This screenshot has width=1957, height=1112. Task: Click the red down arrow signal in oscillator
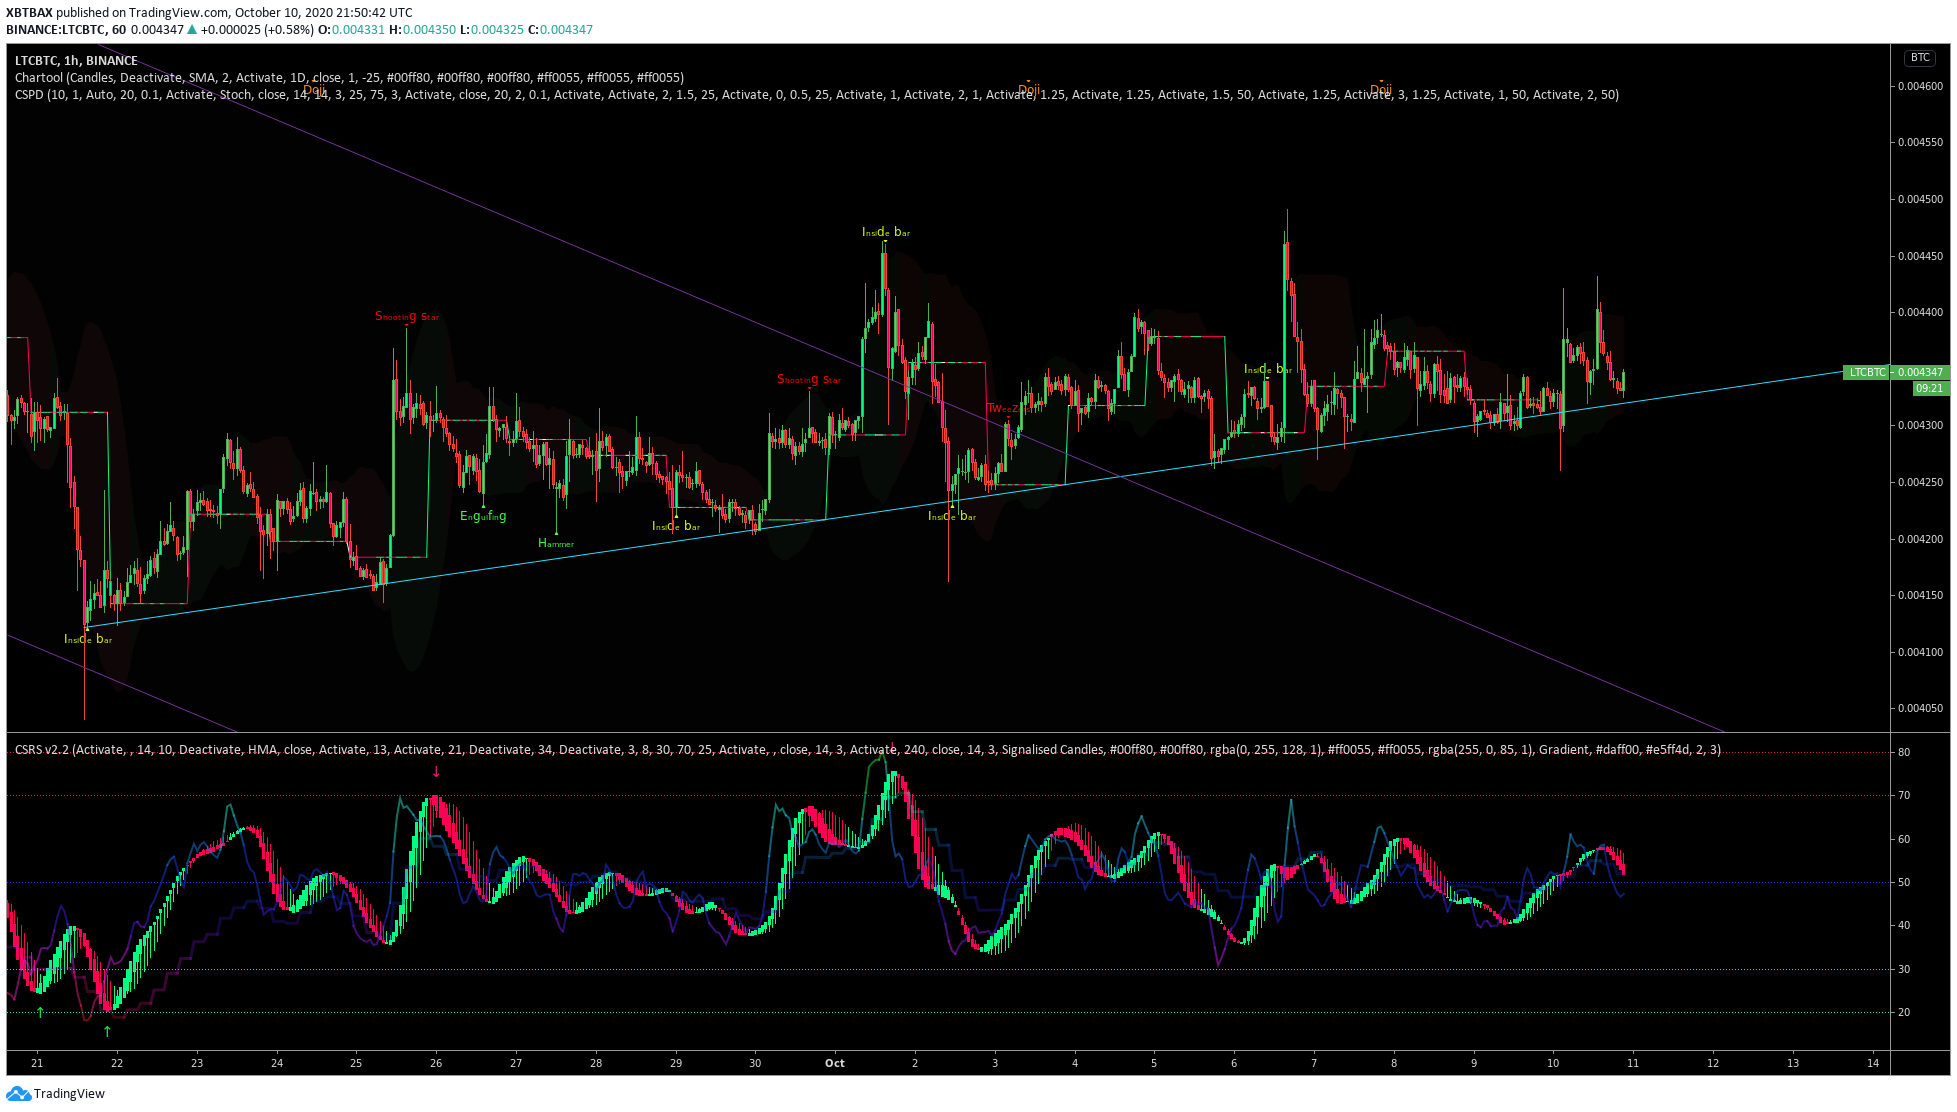tap(436, 772)
